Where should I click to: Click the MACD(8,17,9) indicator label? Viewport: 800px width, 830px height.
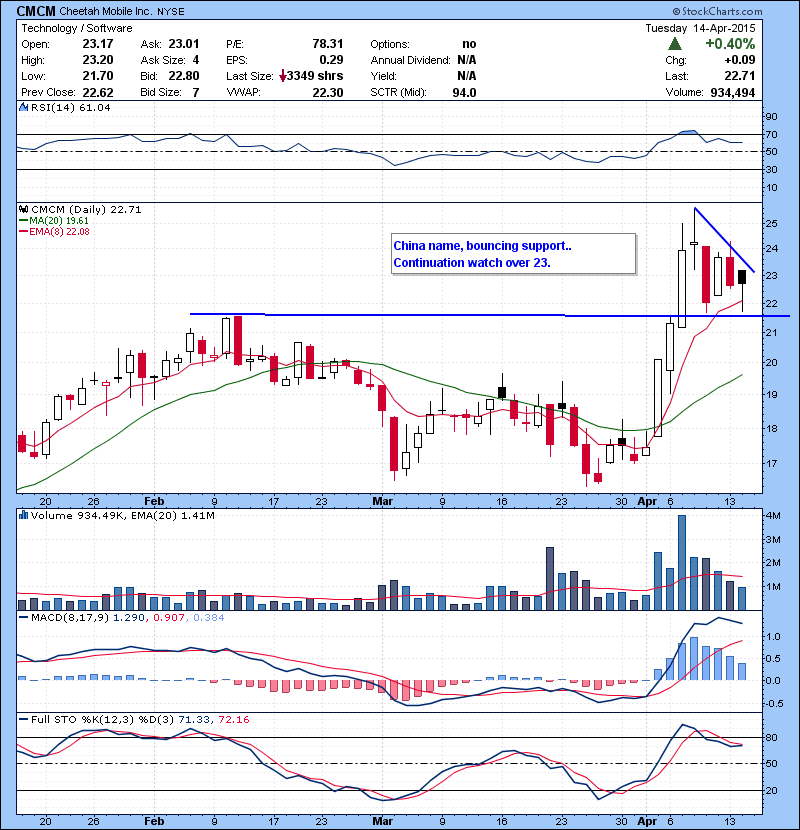[70, 618]
